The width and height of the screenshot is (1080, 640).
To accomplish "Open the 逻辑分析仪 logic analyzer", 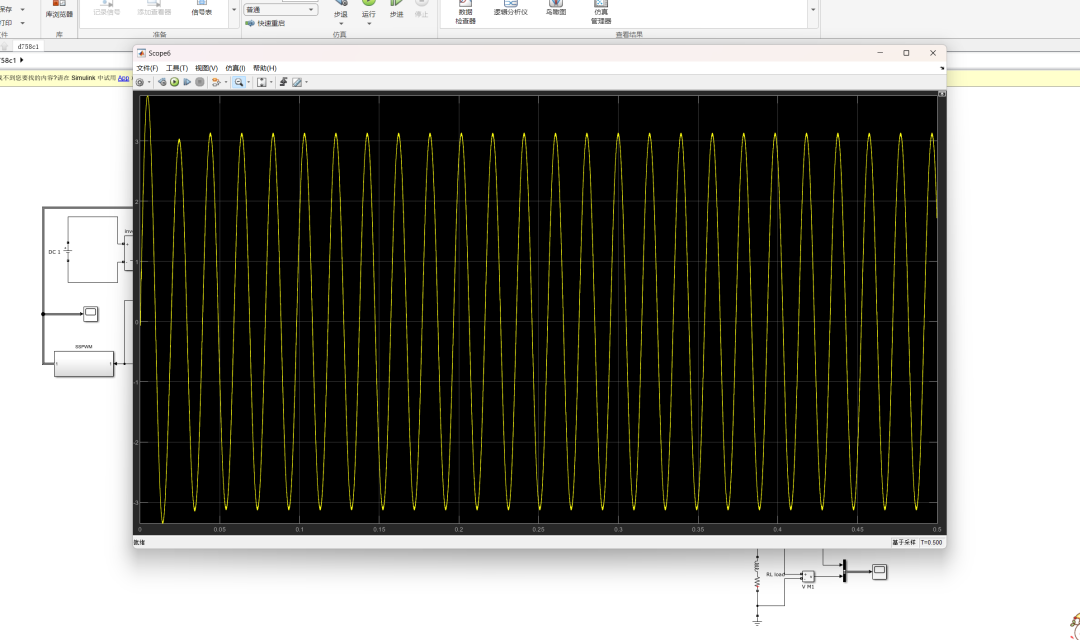I will pos(510,10).
